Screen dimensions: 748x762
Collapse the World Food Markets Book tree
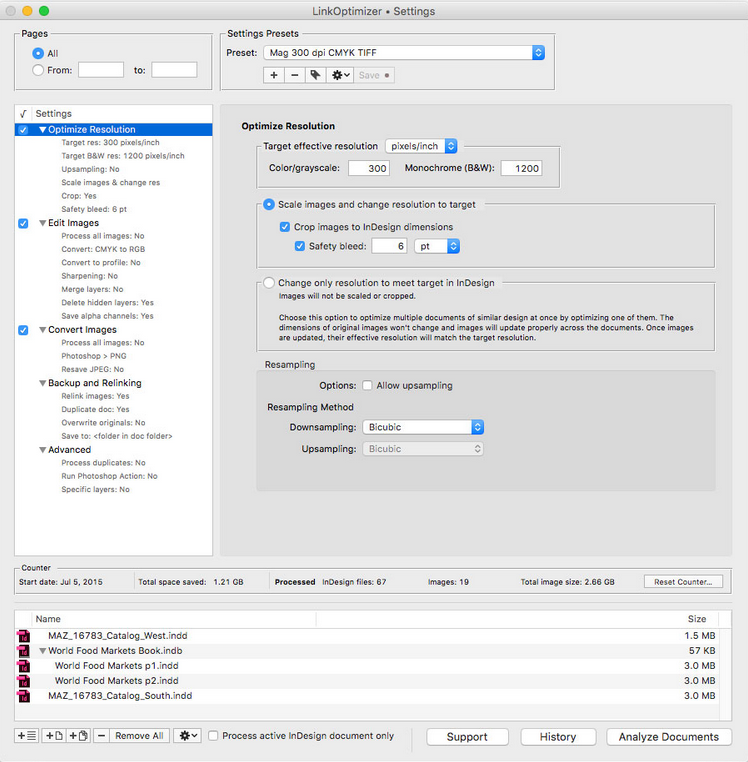(42, 651)
